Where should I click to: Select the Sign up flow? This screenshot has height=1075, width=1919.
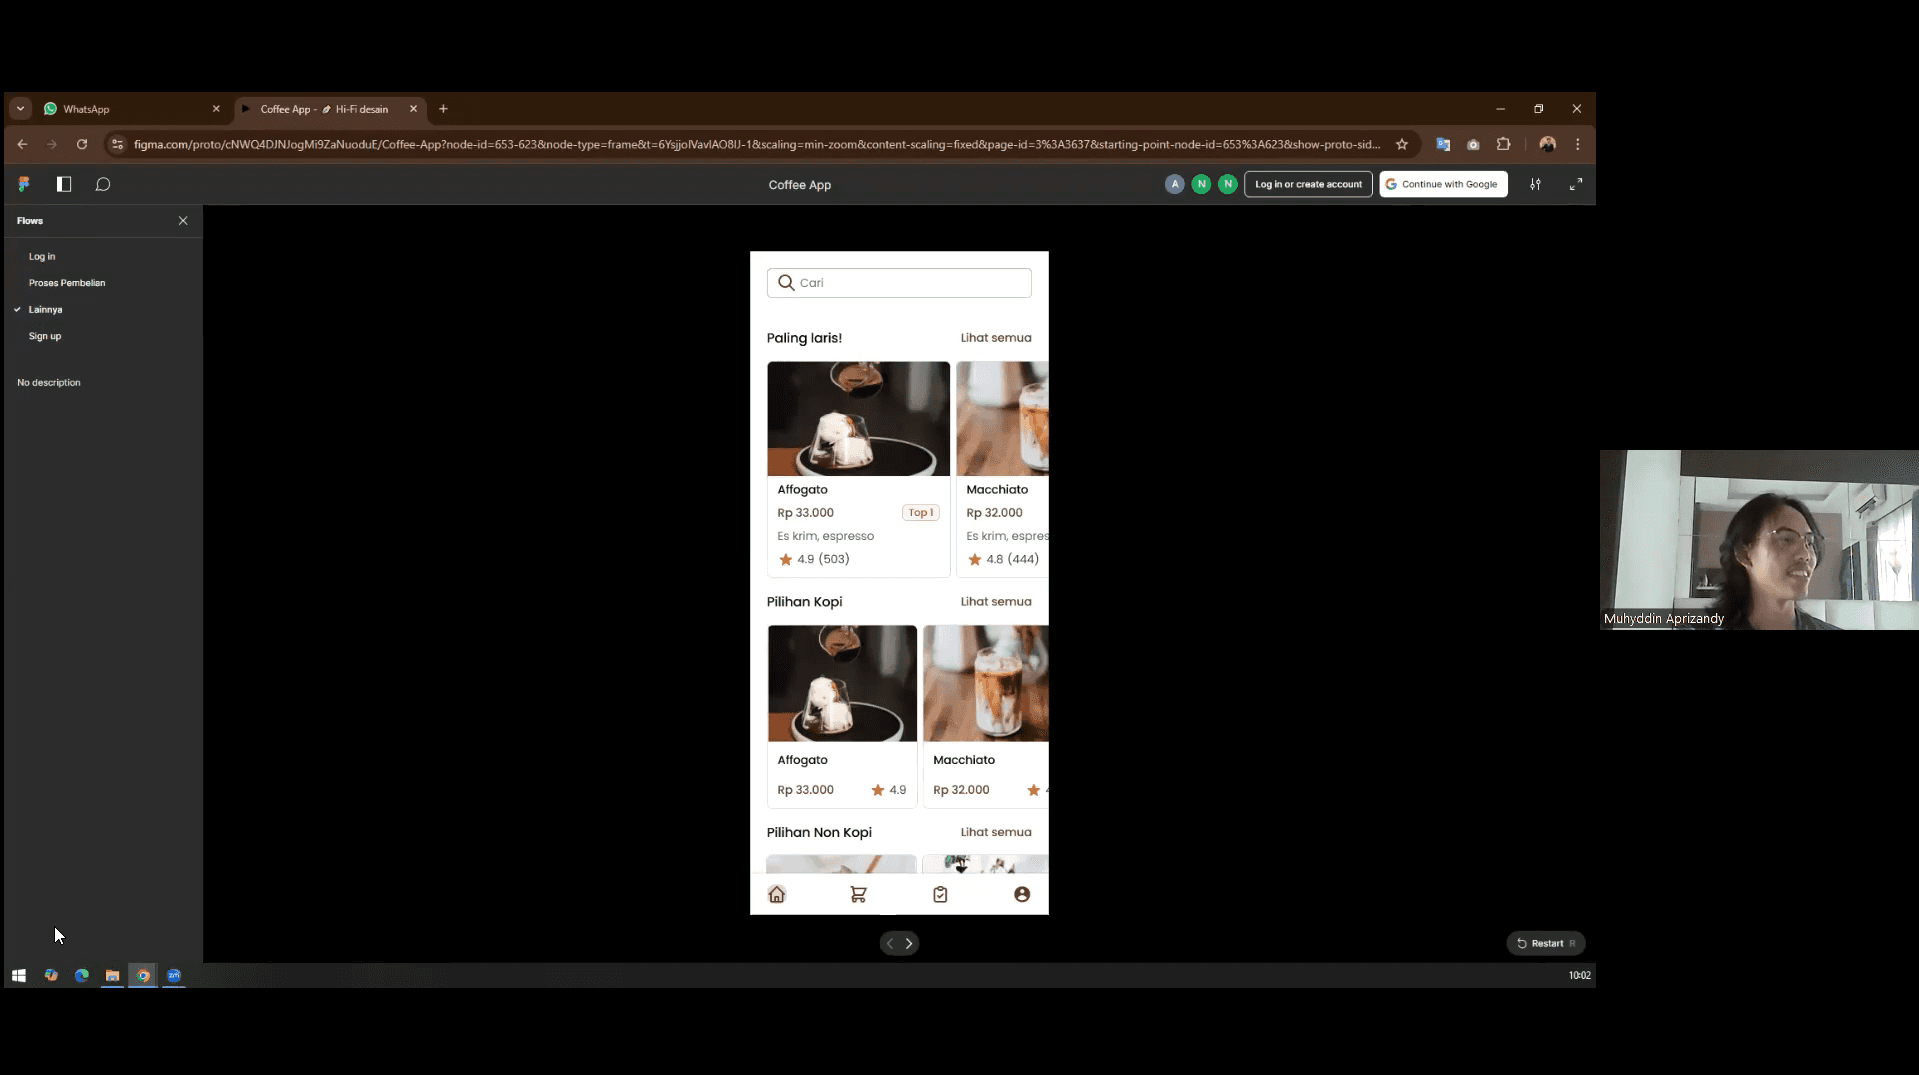(45, 336)
